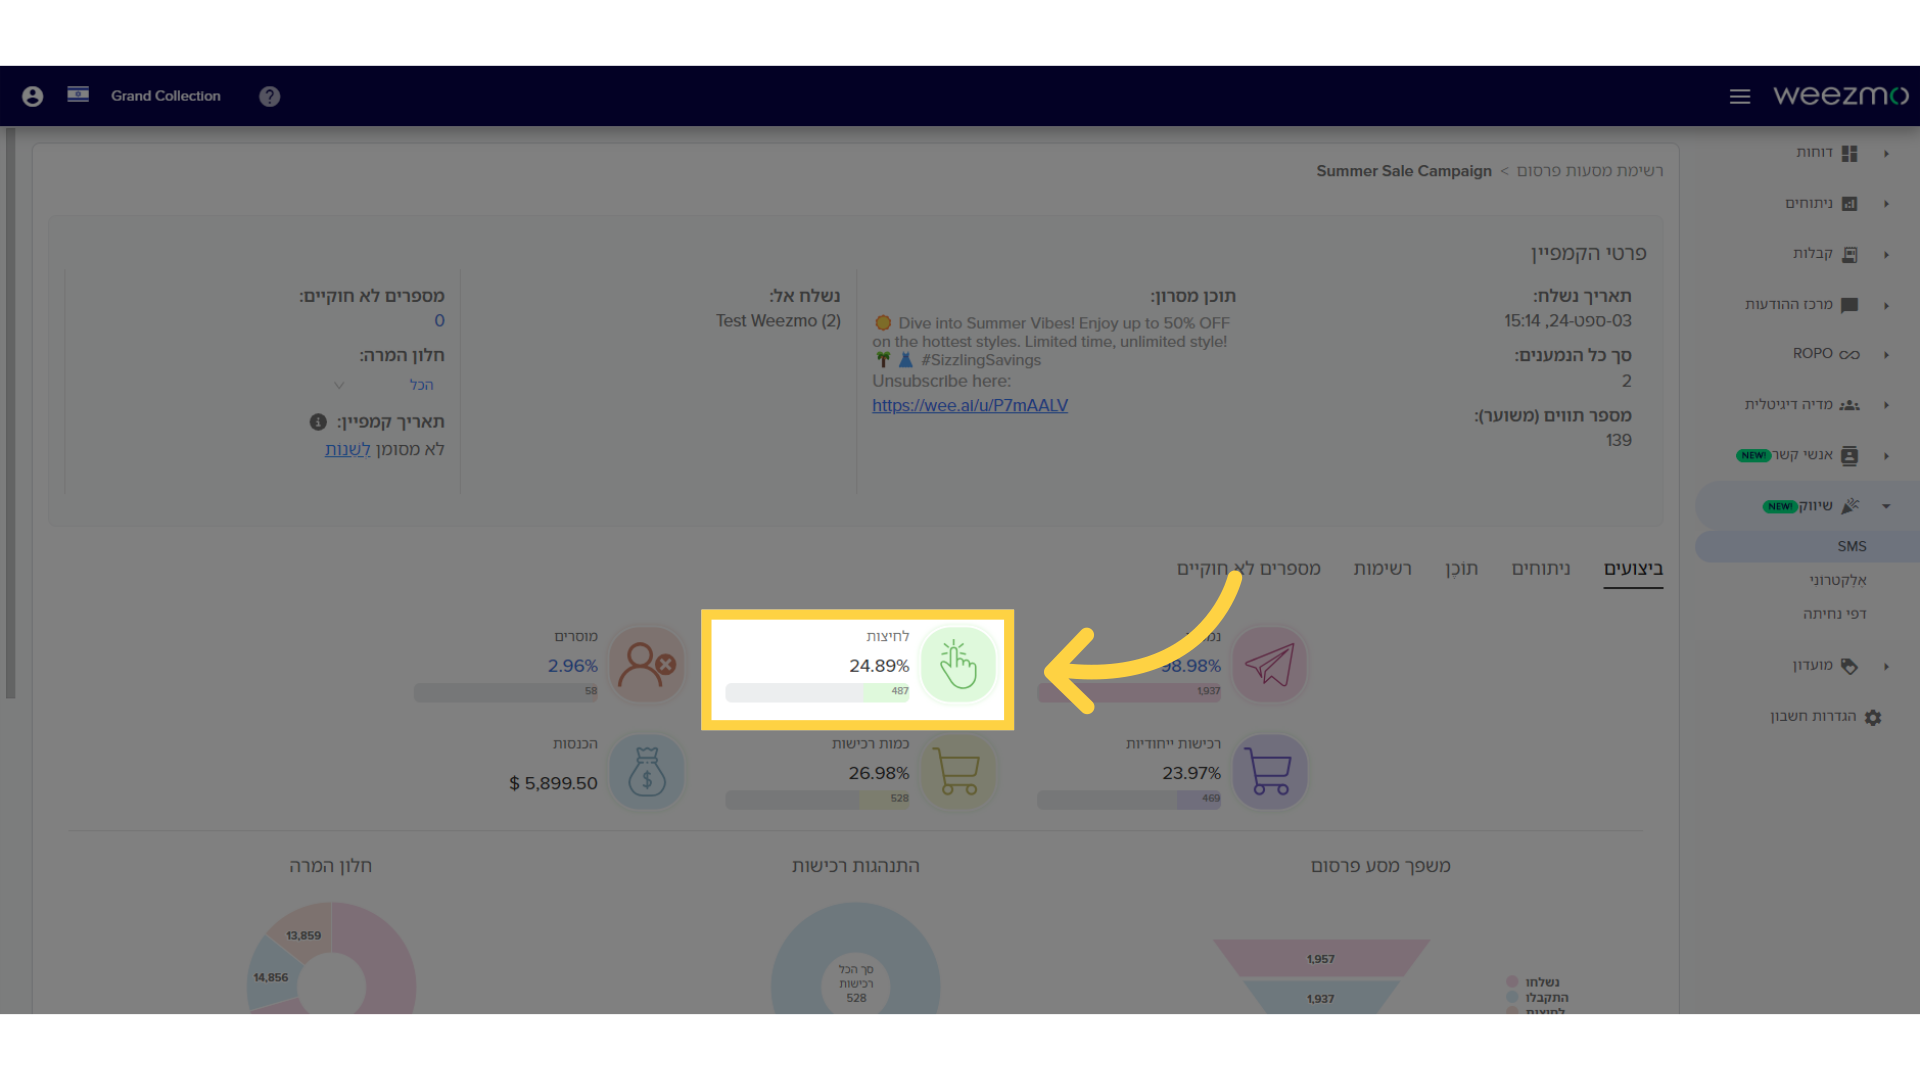Screen dimensions: 1920x1080
Task: Switch to the ביצועים performance tab
Action: pos(1633,569)
